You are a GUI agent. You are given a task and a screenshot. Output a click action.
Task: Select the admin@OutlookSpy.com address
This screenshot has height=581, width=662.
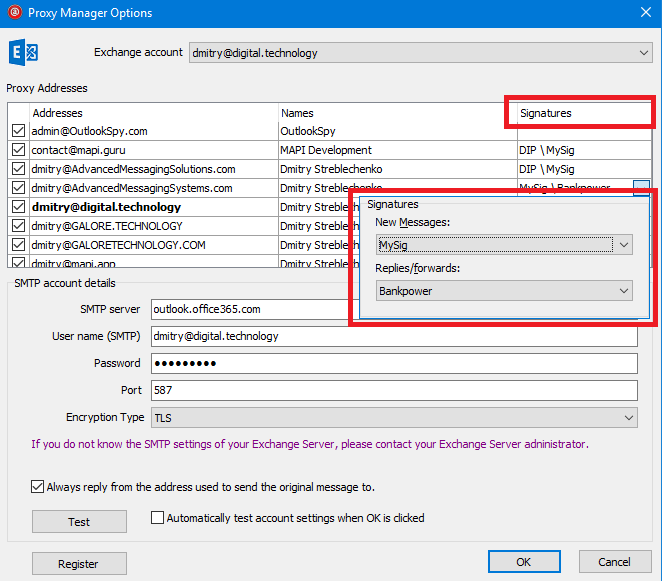coord(90,131)
